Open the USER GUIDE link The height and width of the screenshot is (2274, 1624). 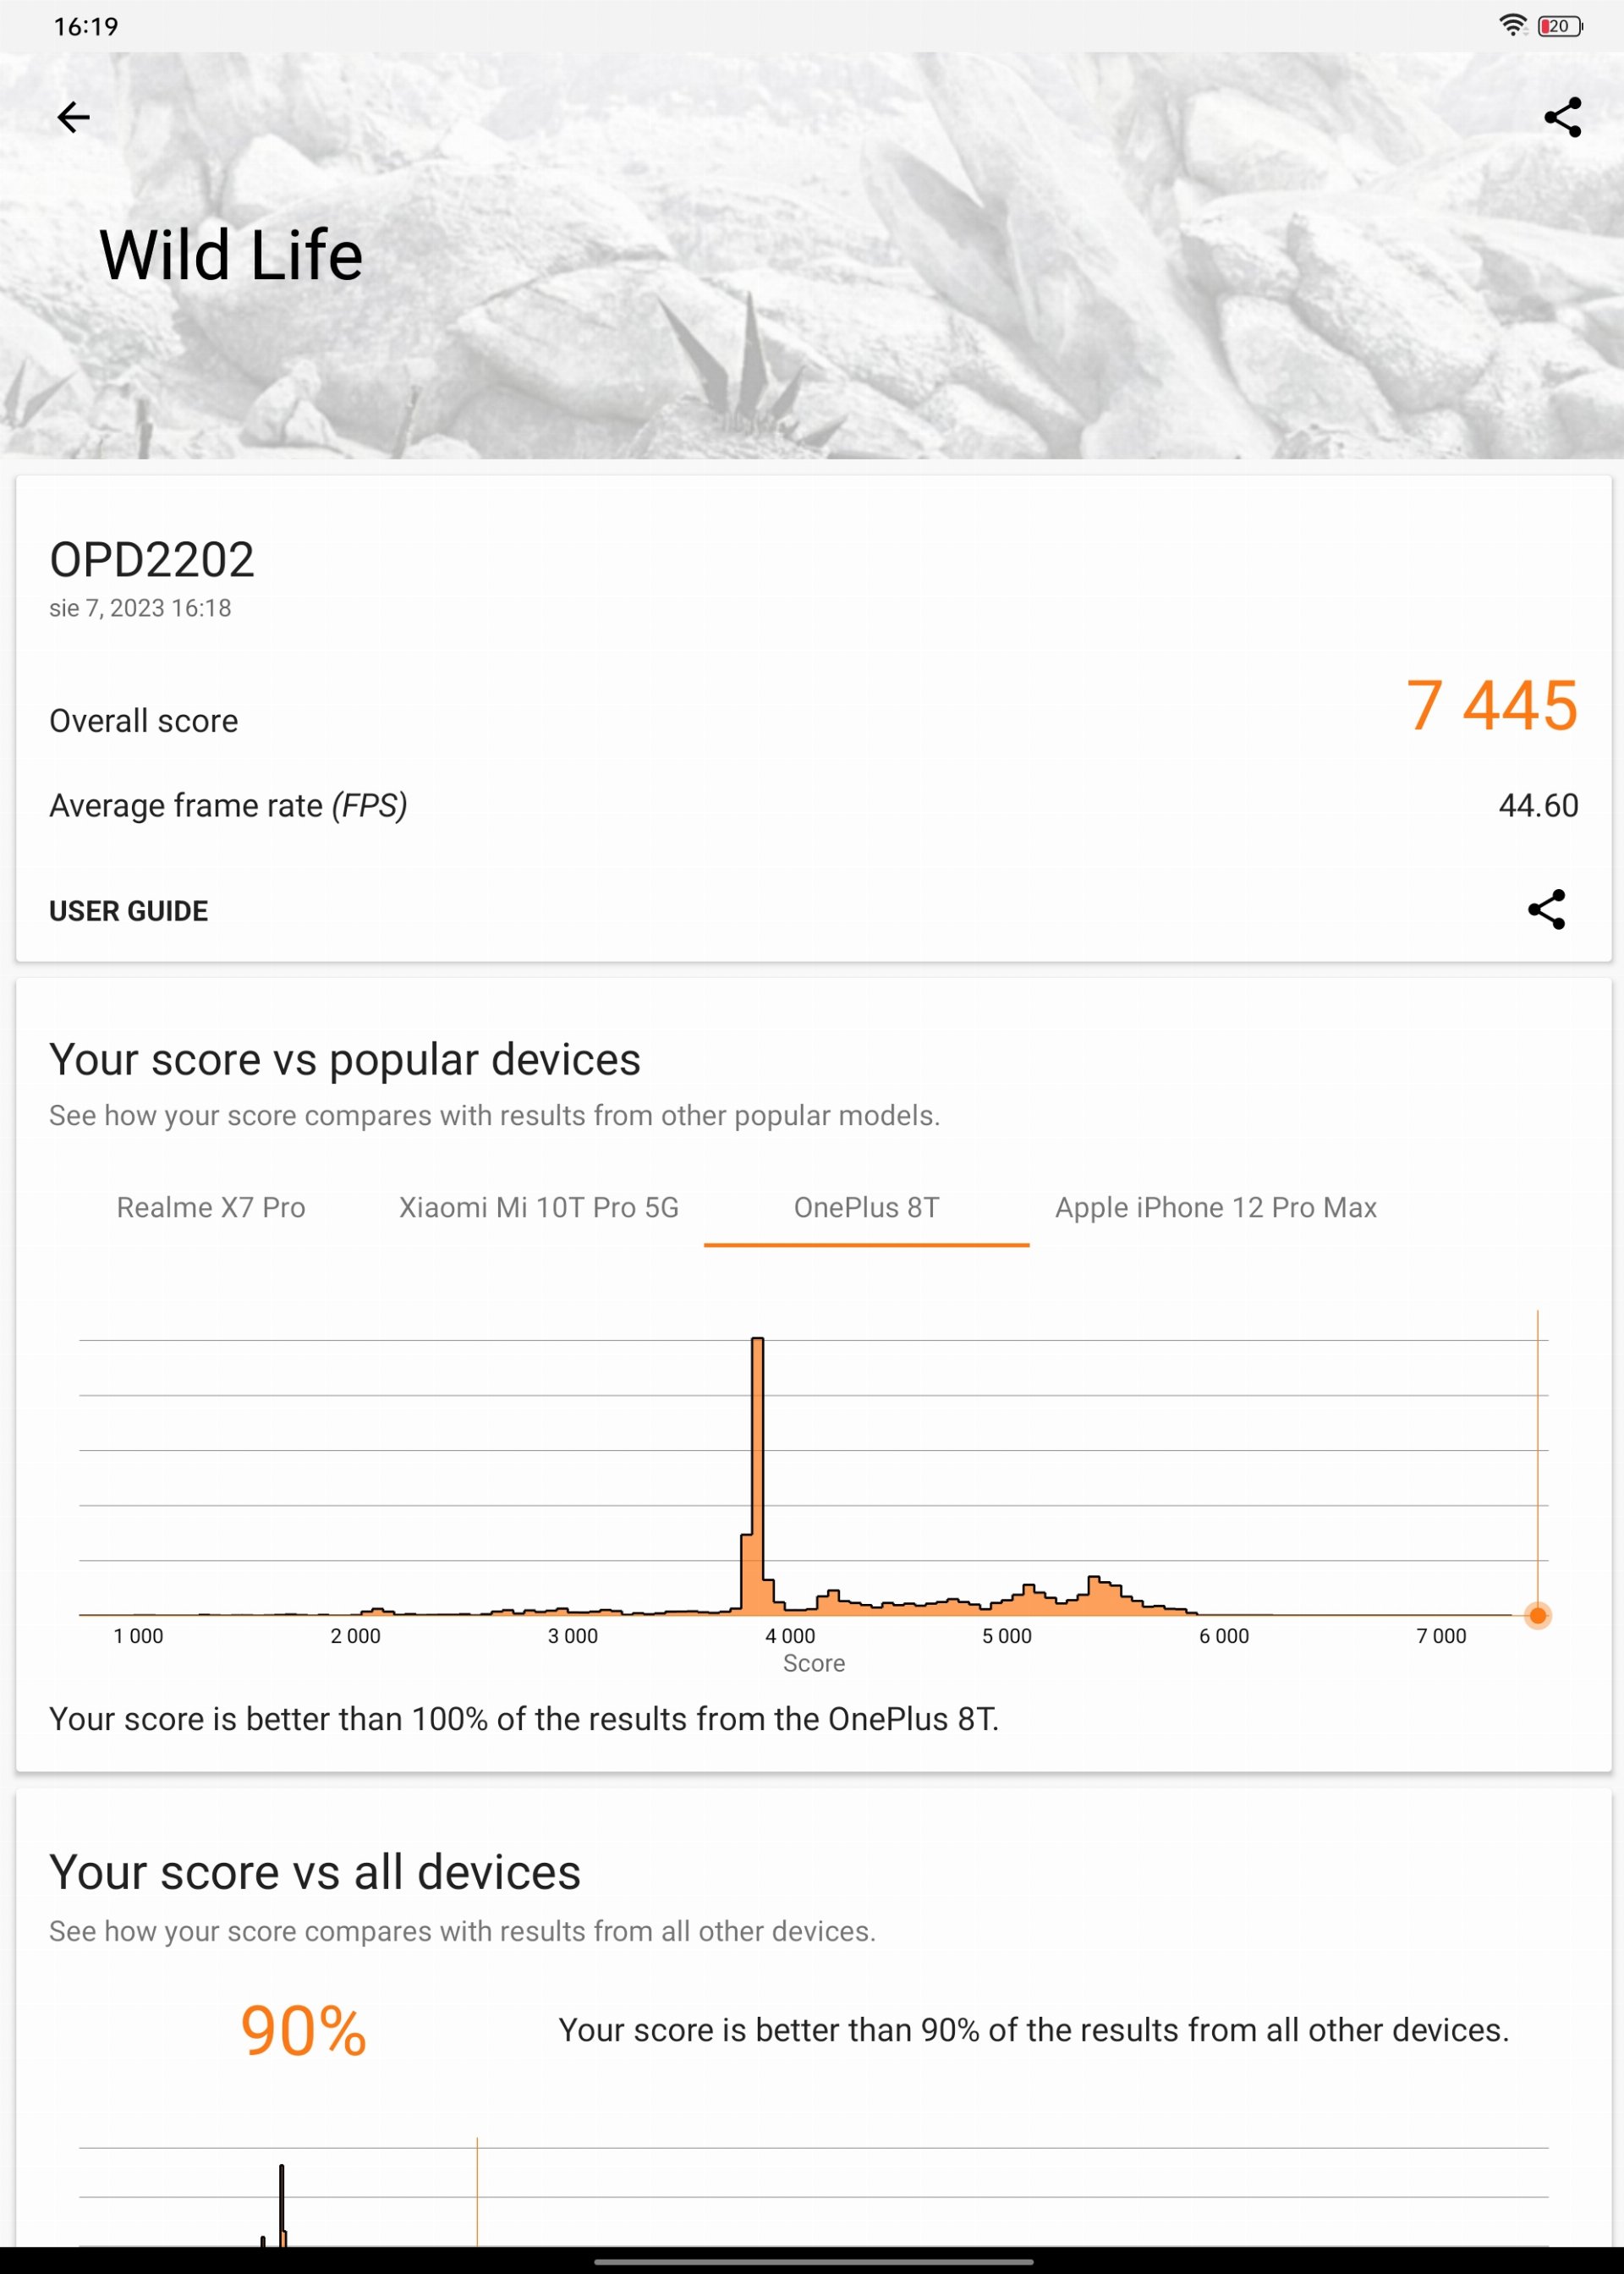point(129,911)
